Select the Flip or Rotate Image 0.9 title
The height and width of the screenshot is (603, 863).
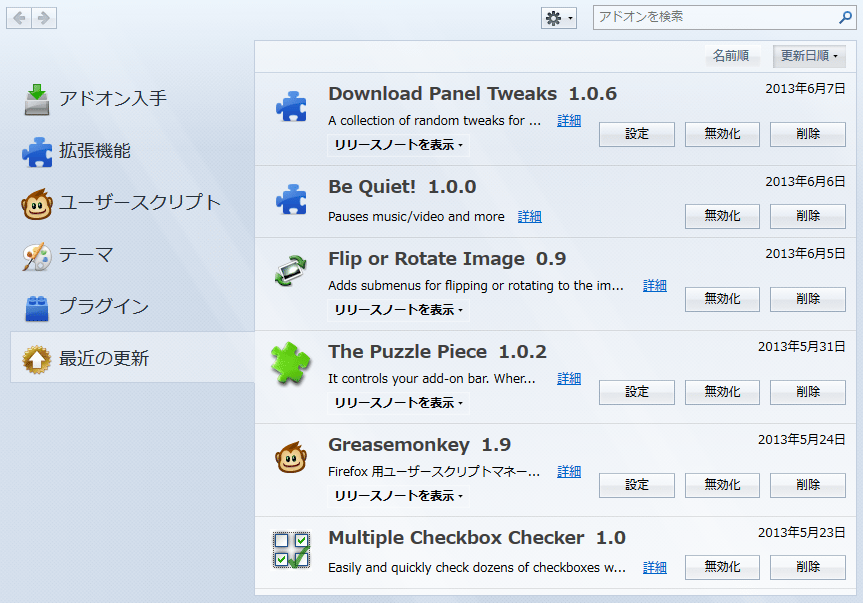pos(447,259)
